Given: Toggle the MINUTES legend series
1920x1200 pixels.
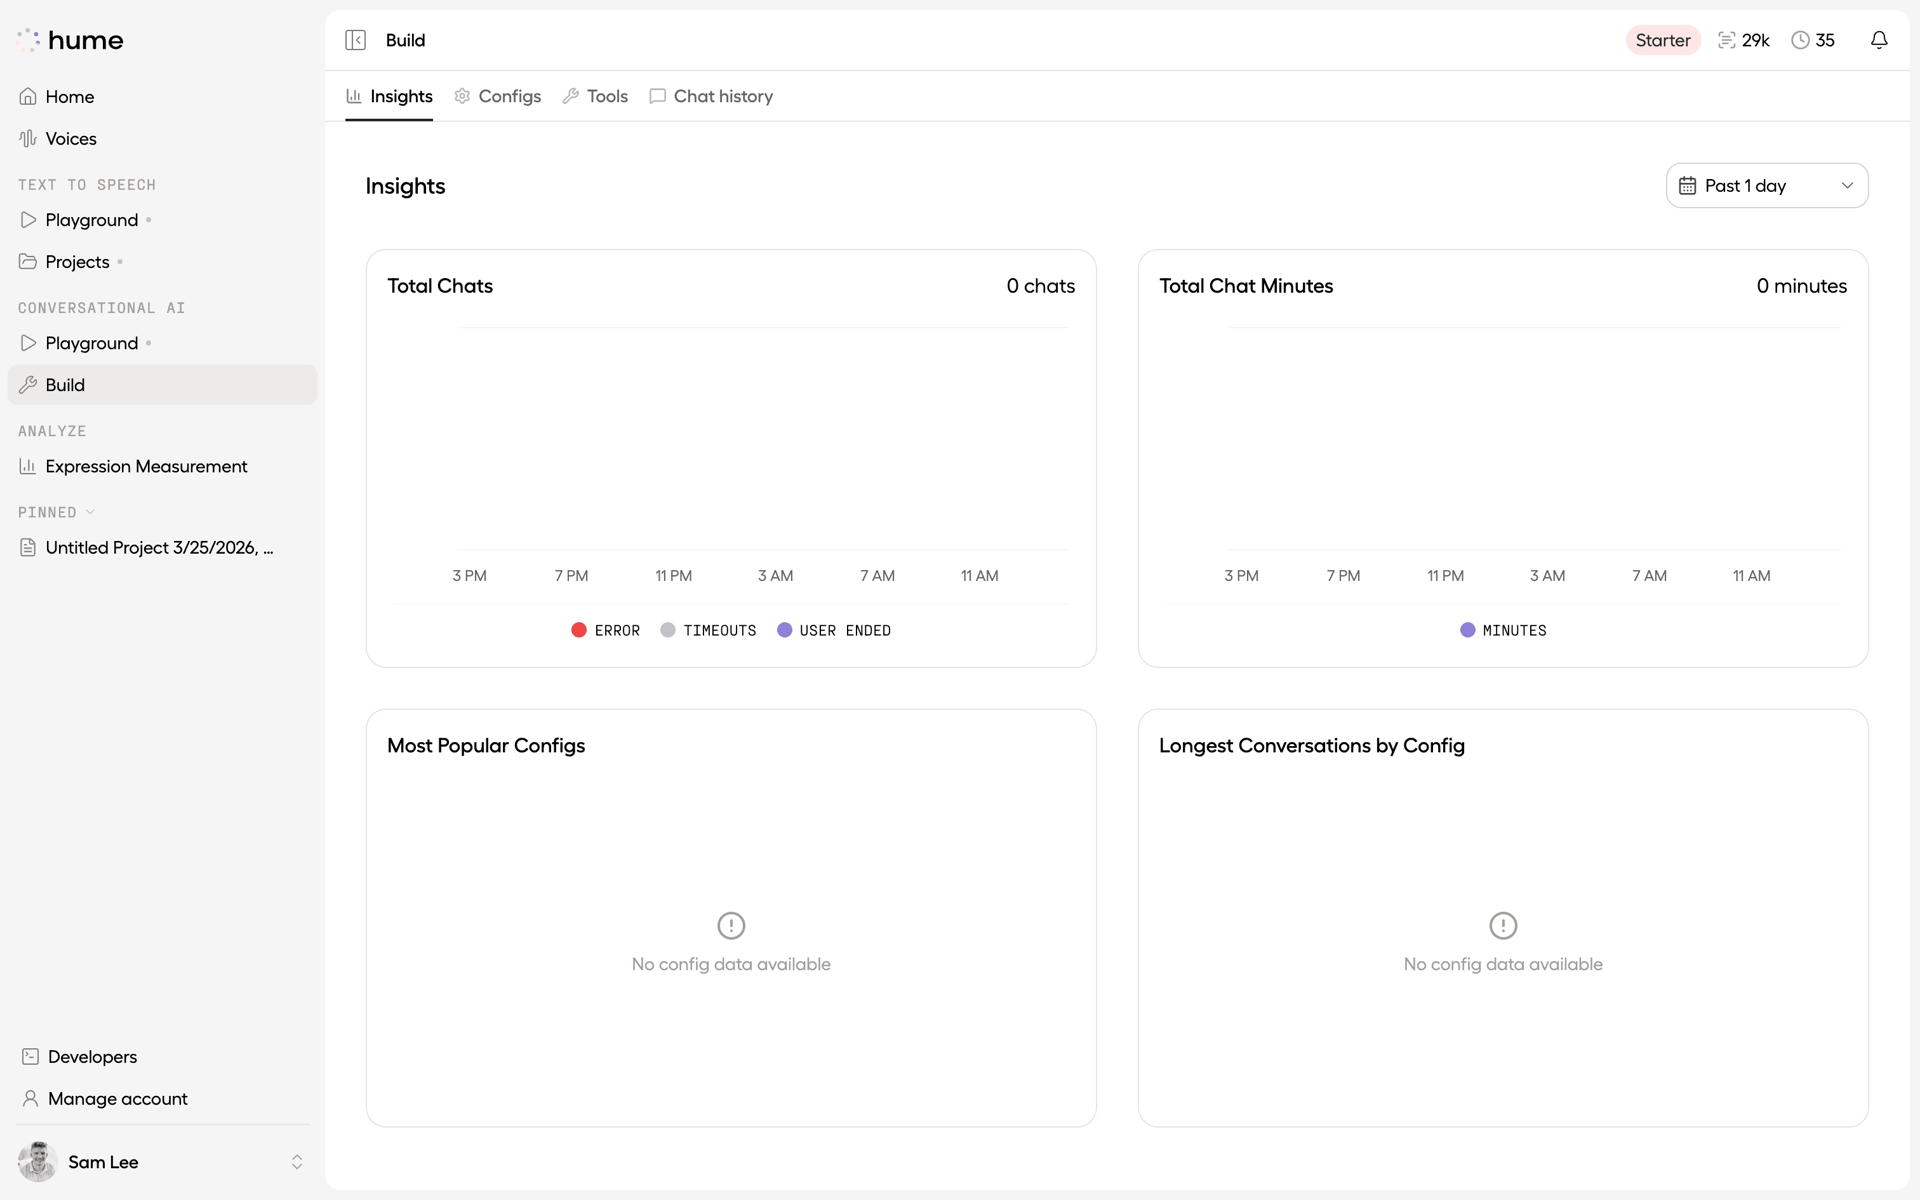Looking at the screenshot, I should (1503, 630).
